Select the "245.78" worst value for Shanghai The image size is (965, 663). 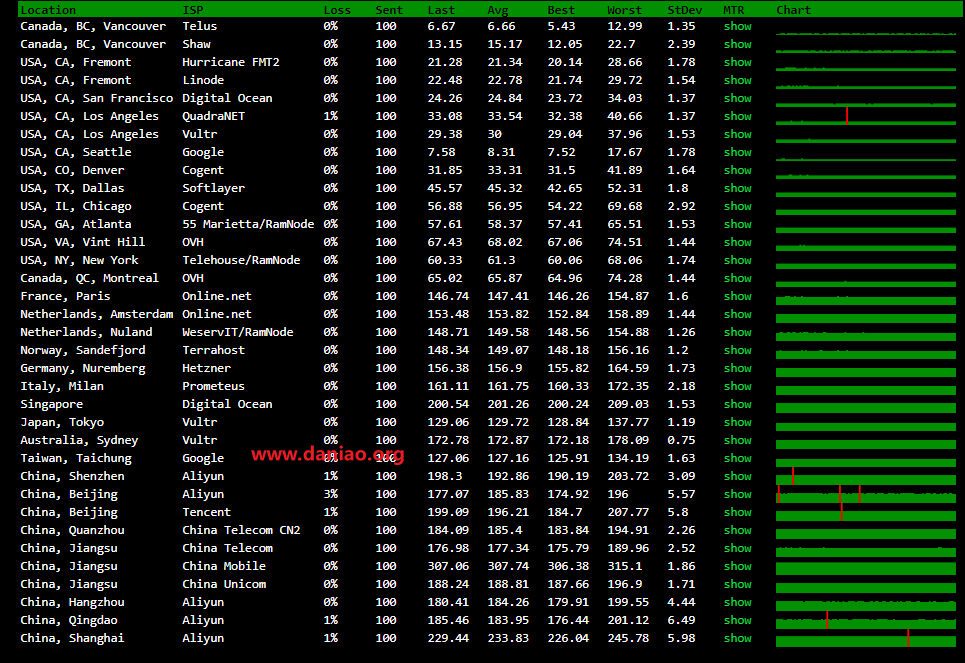click(628, 638)
